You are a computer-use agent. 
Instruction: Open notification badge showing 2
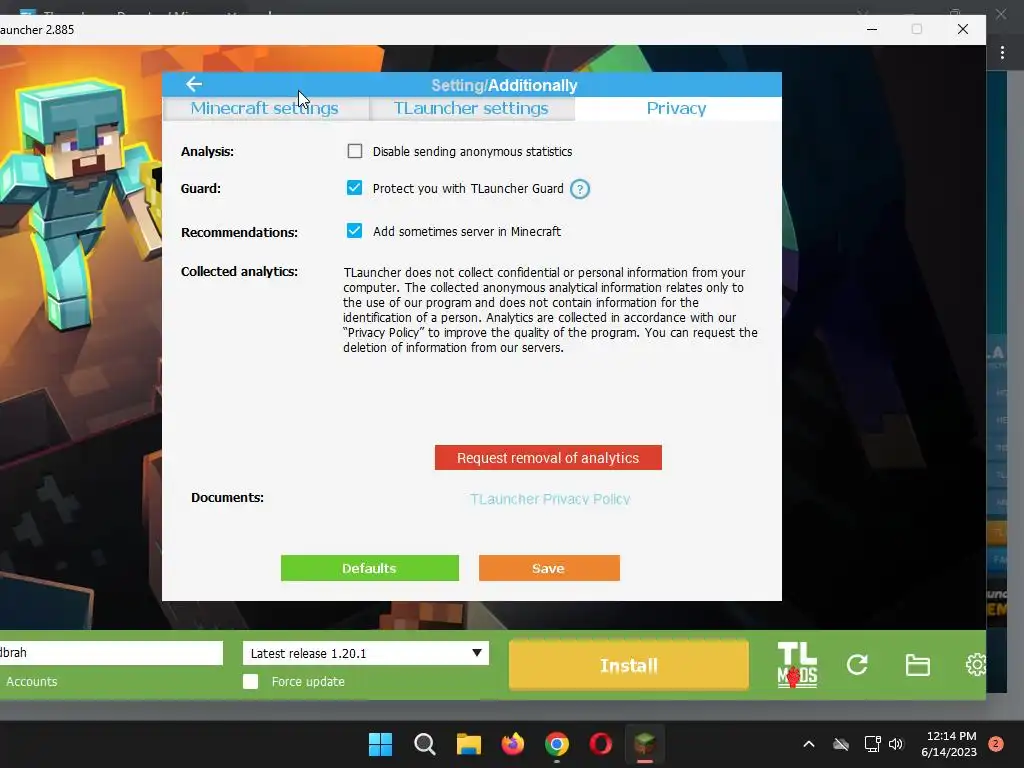[x=996, y=744]
